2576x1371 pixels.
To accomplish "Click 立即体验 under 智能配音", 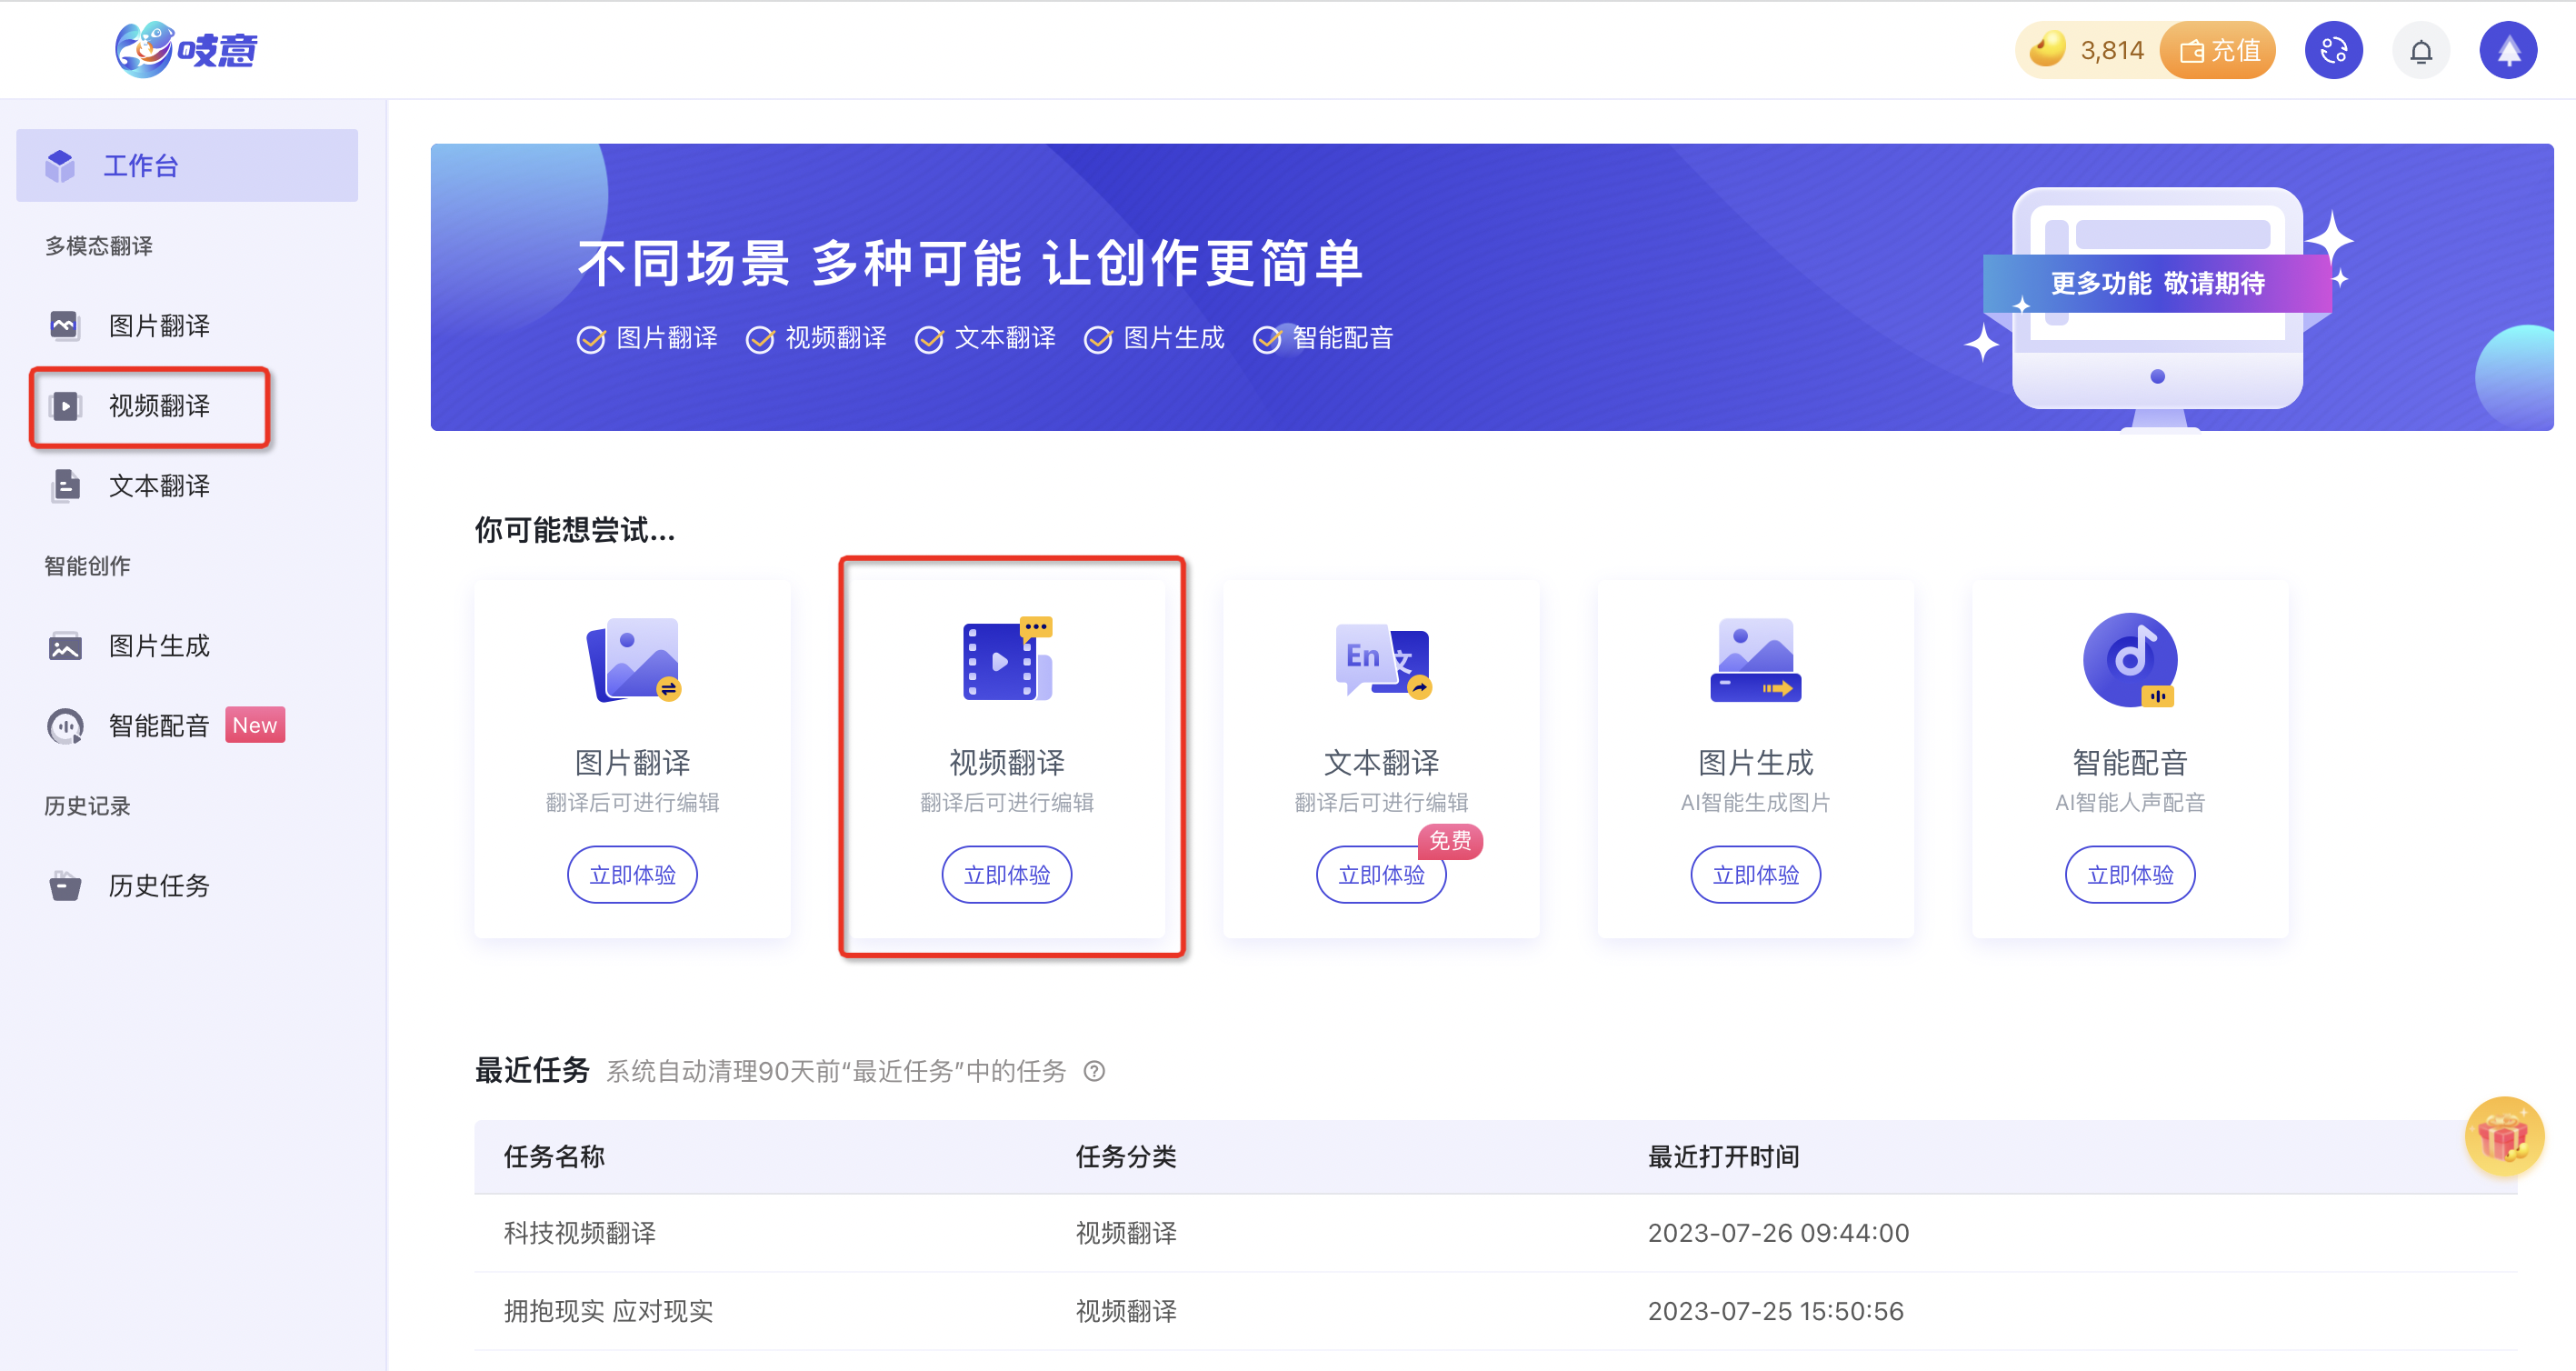I will [2130, 875].
